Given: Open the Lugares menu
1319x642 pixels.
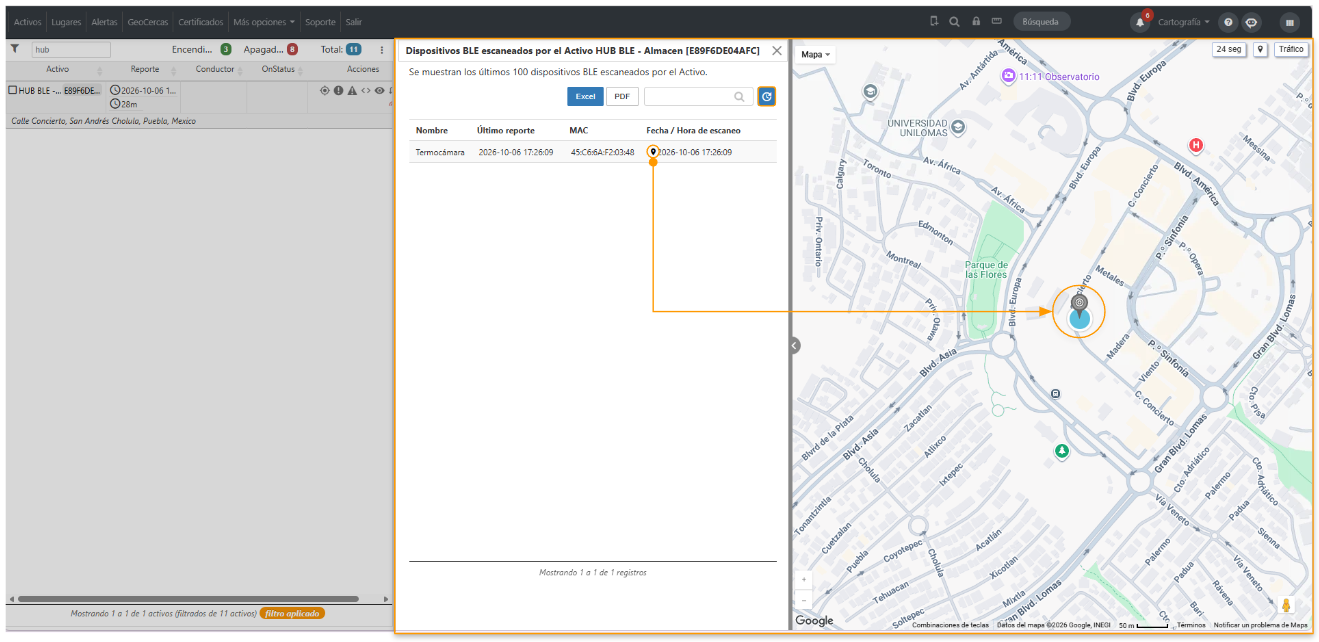Looking at the screenshot, I should 66,22.
